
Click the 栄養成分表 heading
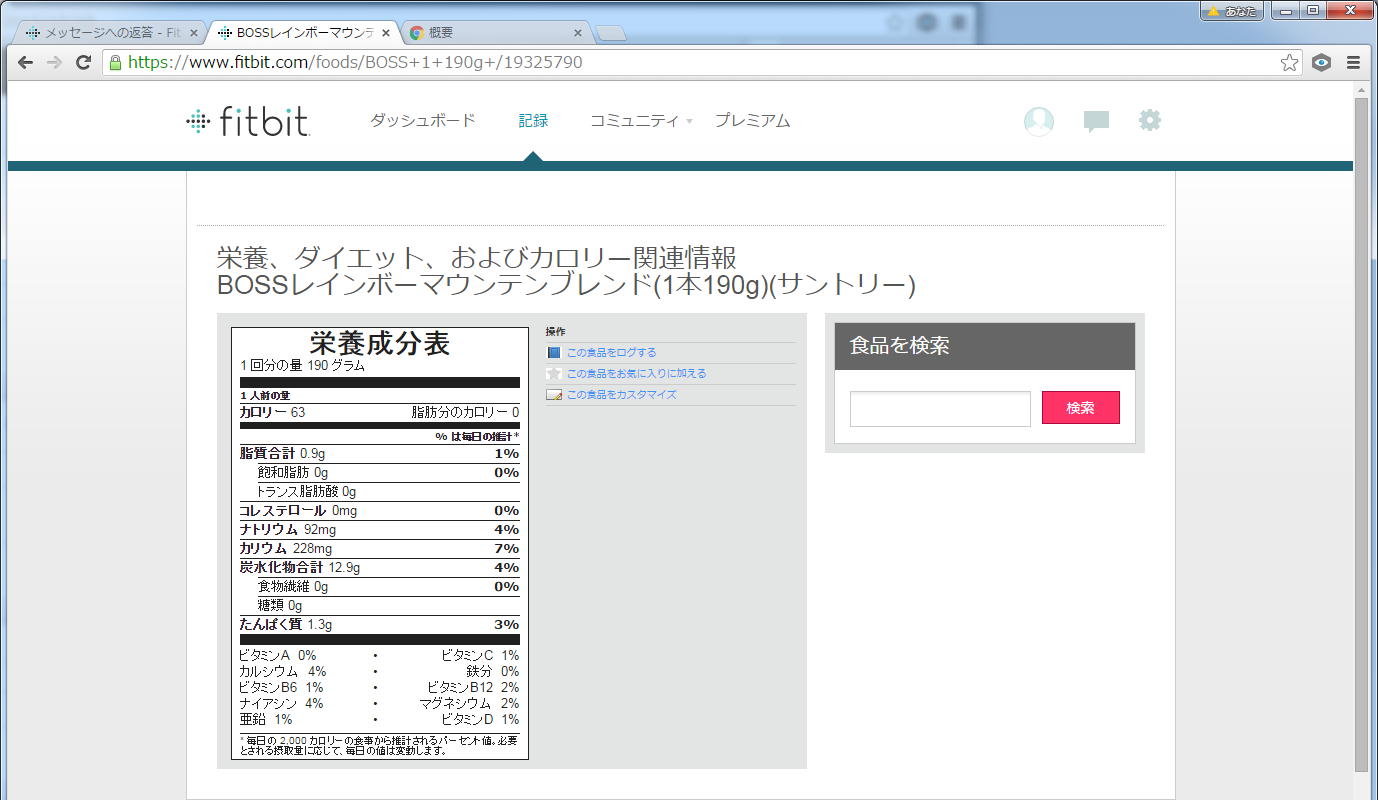[380, 343]
